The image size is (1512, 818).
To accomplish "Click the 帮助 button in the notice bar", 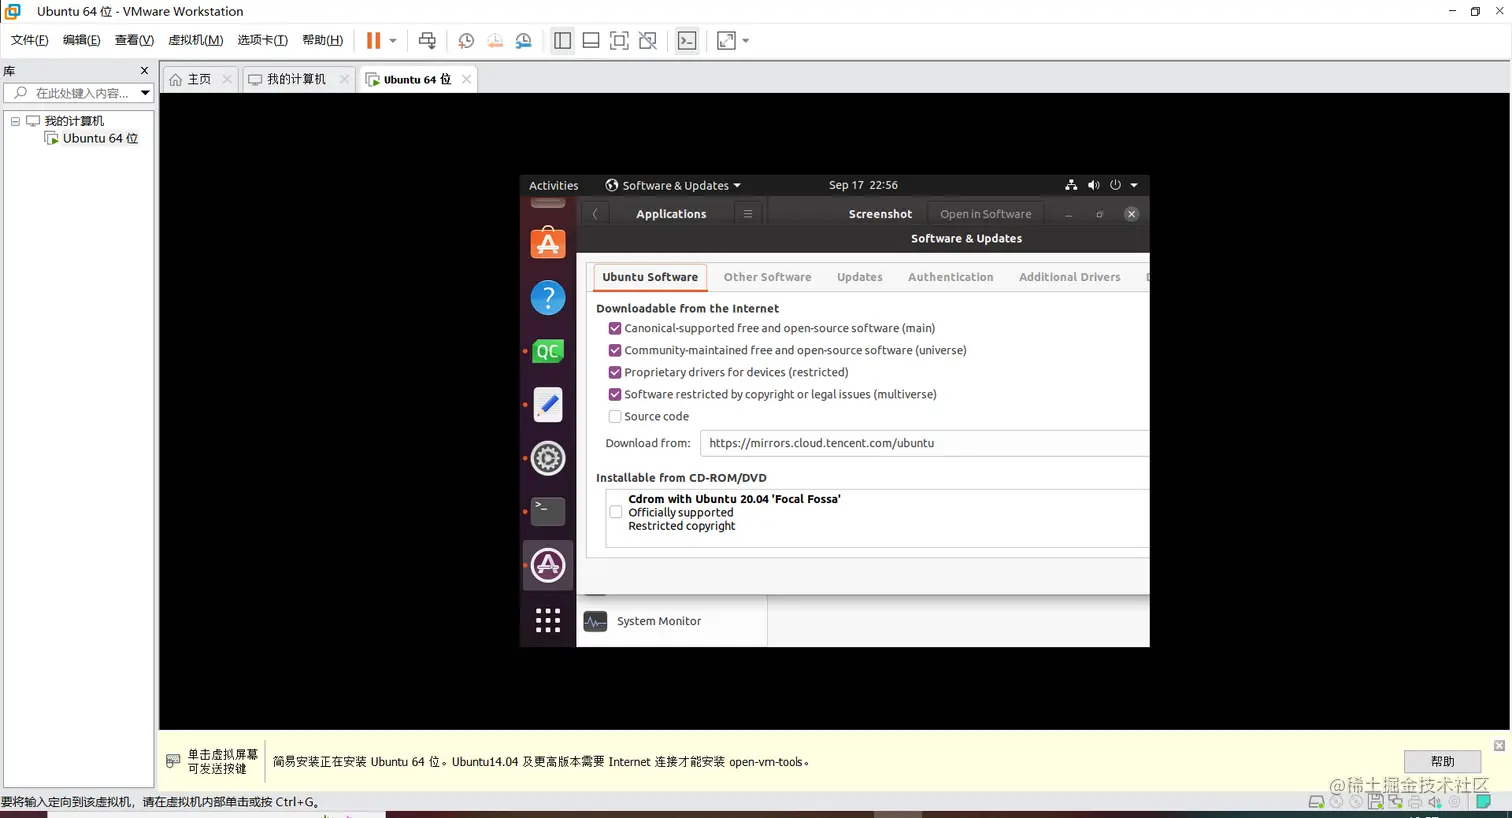I will tap(1442, 761).
